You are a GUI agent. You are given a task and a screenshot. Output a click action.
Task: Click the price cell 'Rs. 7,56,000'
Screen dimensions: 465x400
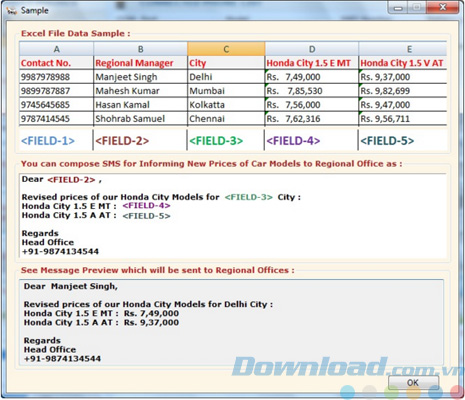312,105
